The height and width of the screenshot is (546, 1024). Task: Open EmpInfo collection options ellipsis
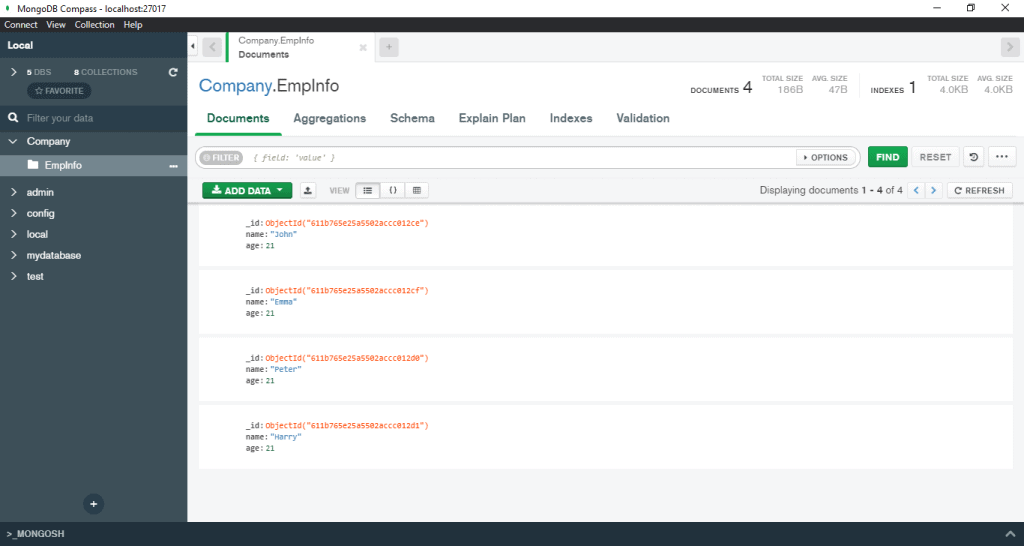click(x=173, y=166)
